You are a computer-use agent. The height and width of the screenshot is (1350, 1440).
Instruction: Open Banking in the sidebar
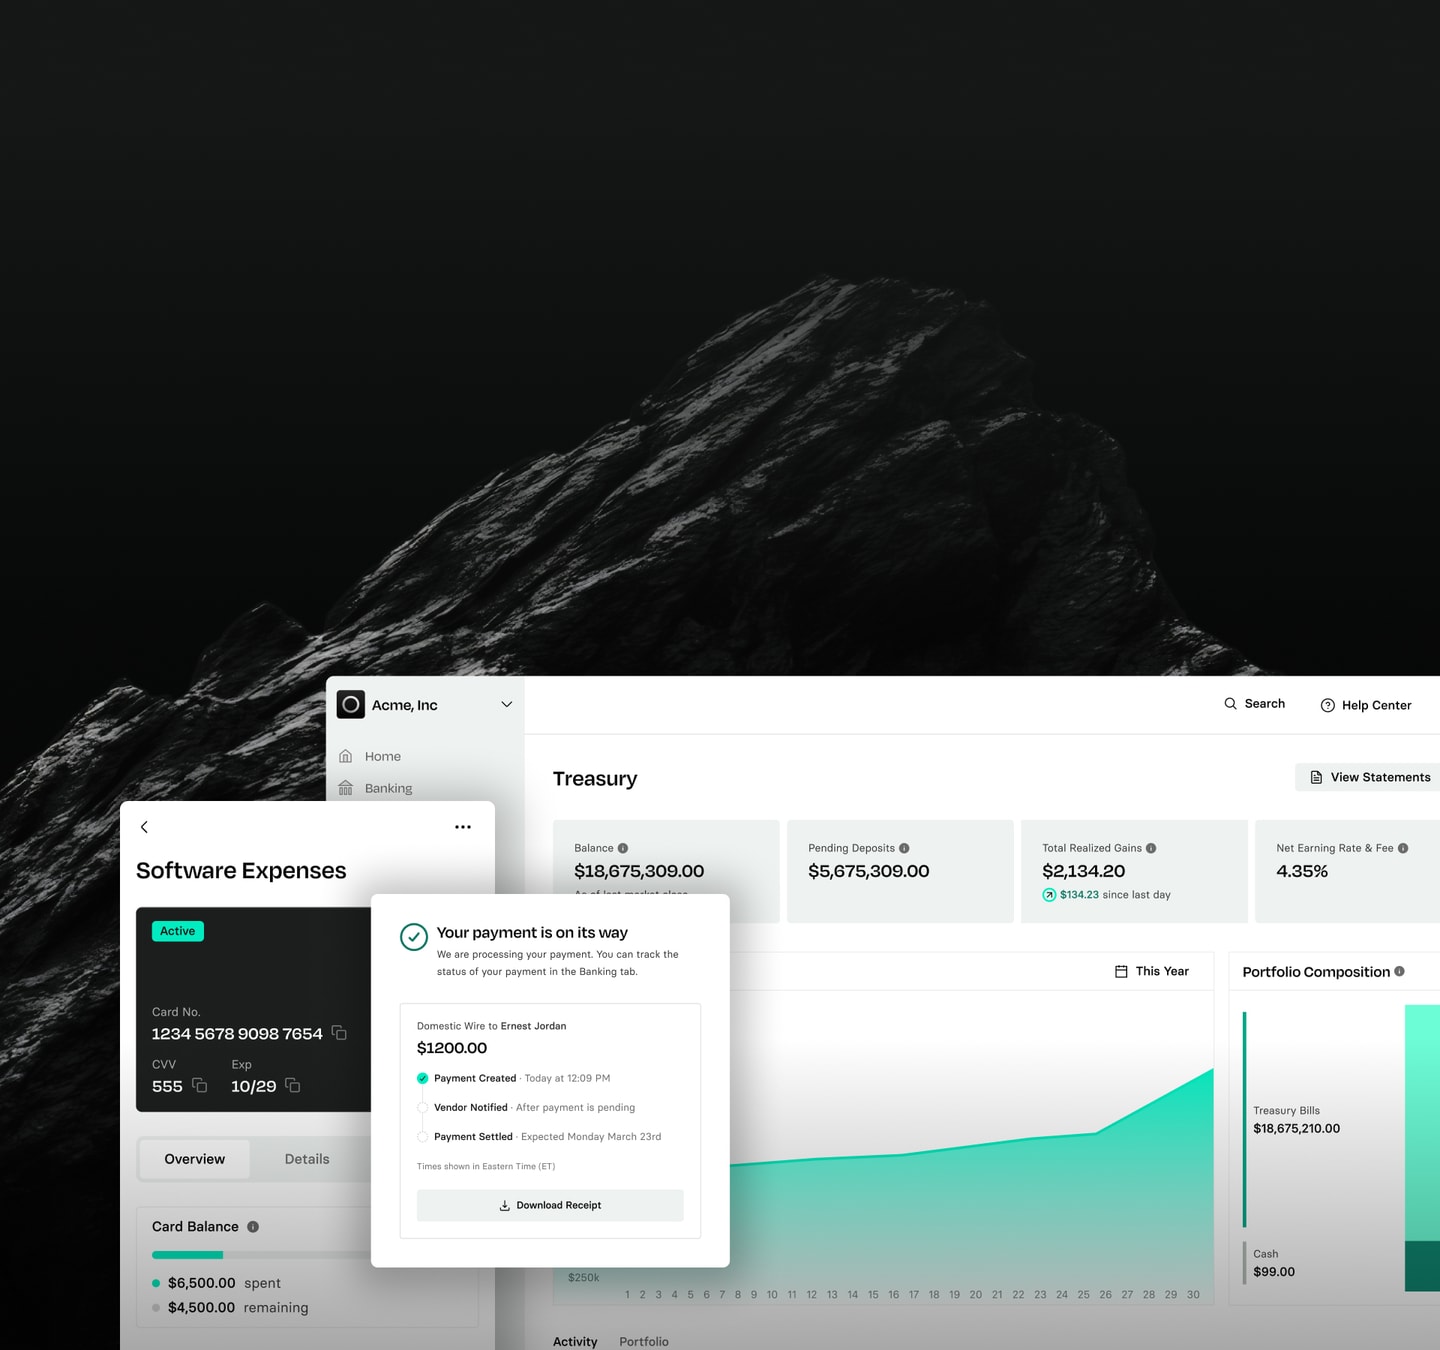(x=388, y=788)
